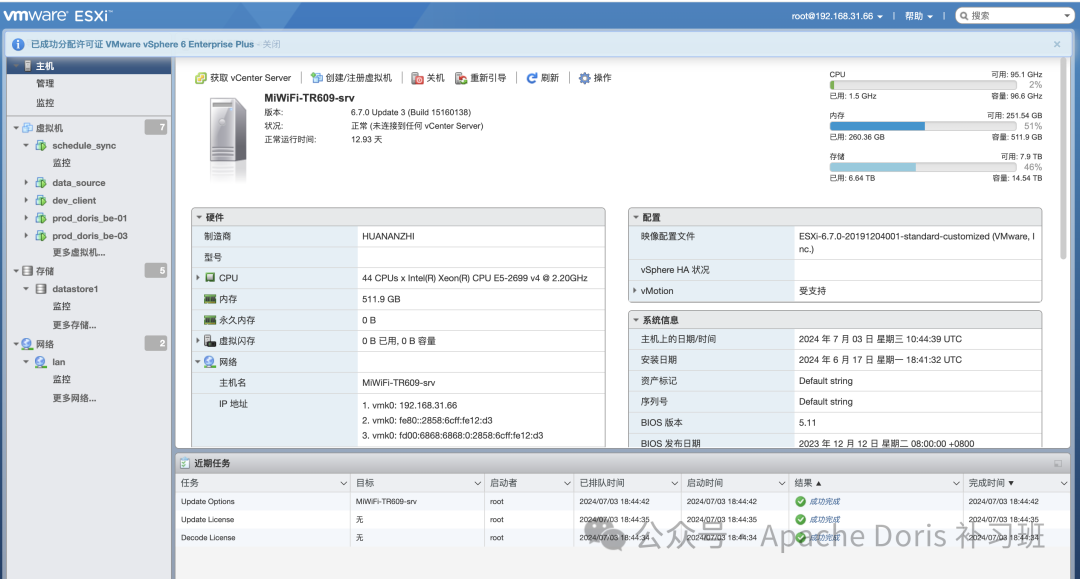
Task: Click the schedule_sync VM icon
Action: 41,146
